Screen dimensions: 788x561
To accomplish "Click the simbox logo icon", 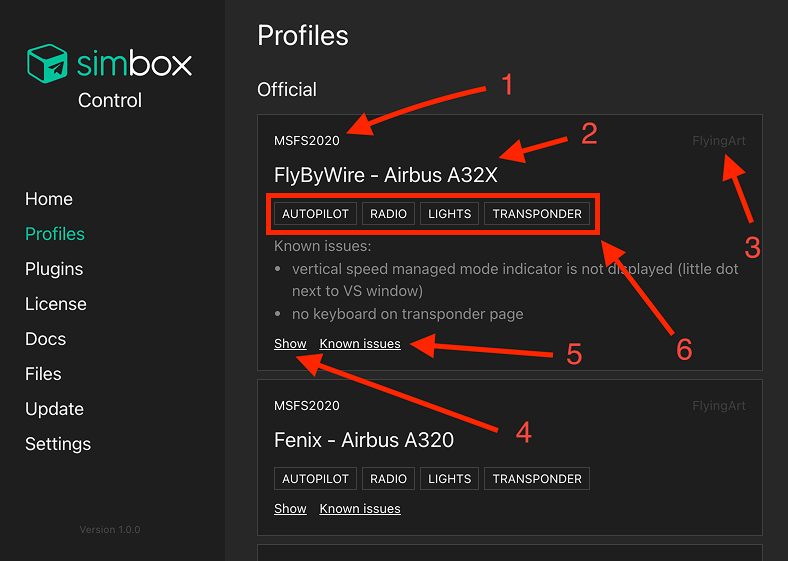I will point(47,63).
